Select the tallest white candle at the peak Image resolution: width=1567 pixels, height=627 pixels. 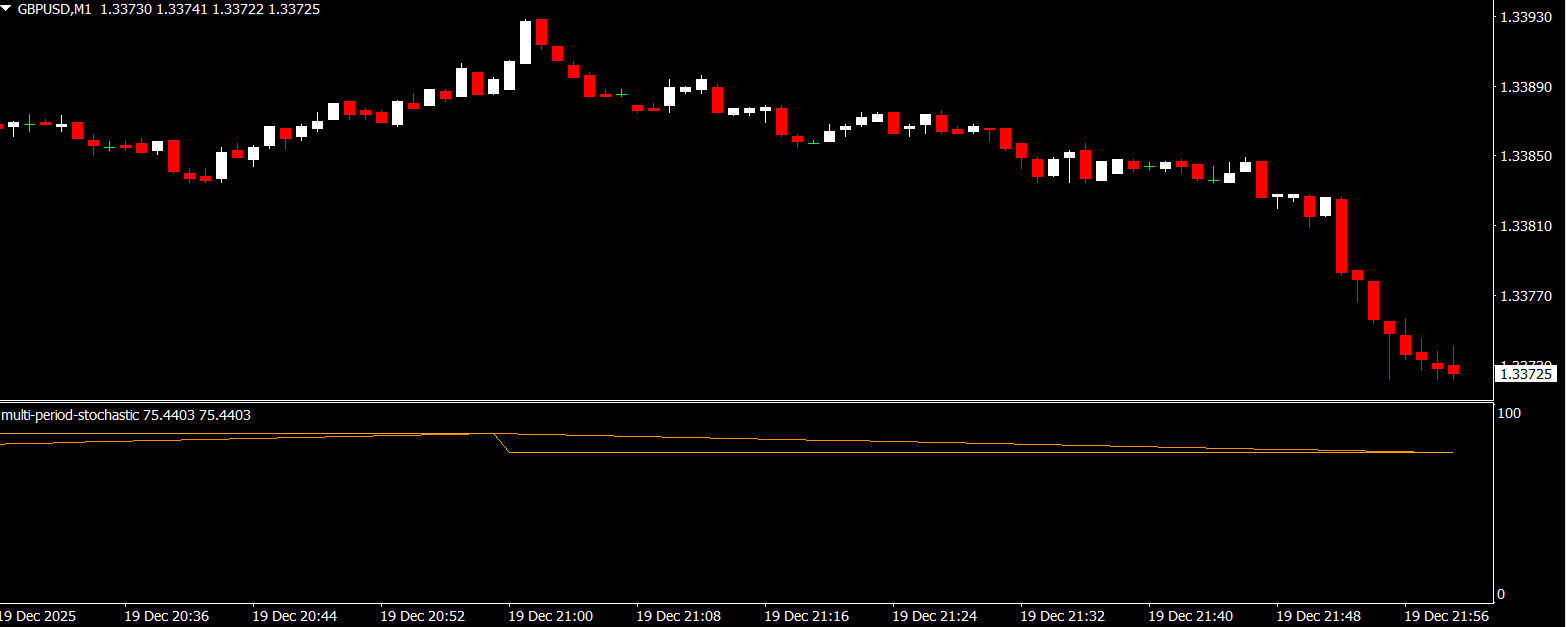[x=525, y=42]
